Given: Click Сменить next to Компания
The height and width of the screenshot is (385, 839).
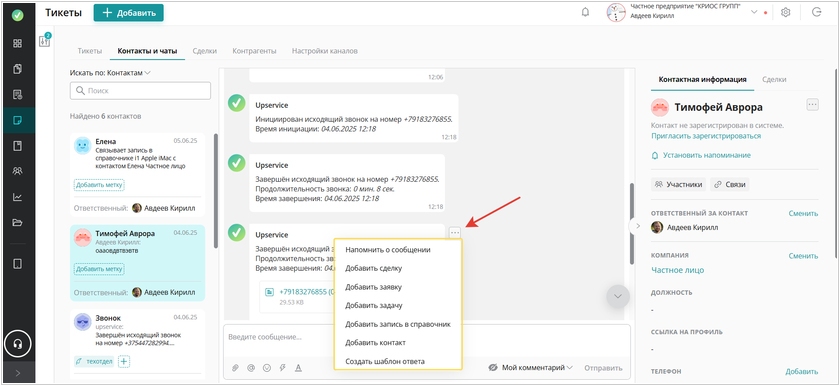Looking at the screenshot, I should (x=803, y=256).
